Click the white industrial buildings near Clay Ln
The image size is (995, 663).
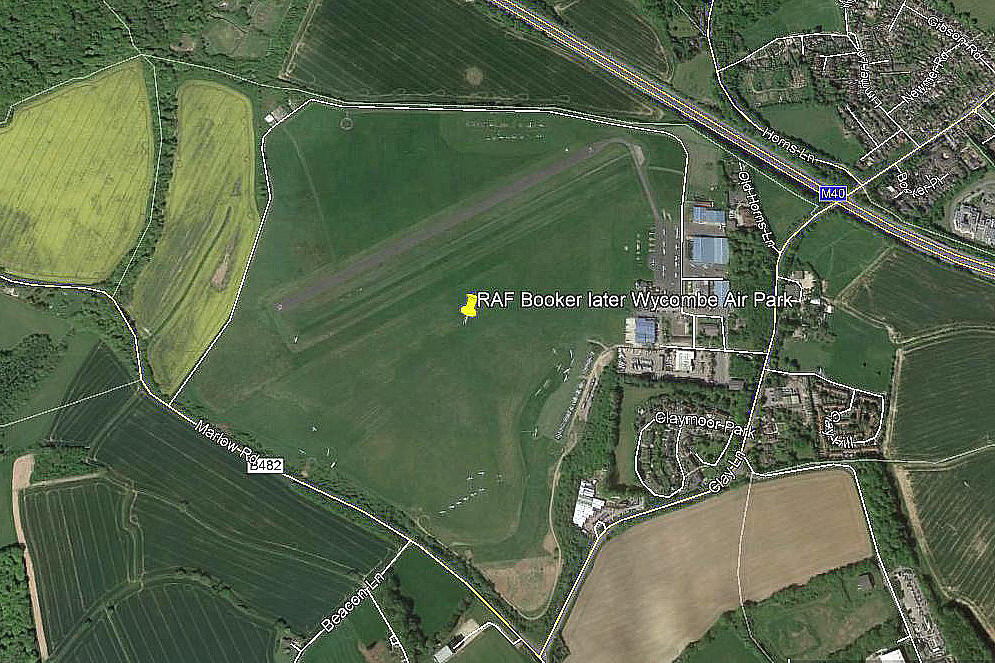point(588,504)
